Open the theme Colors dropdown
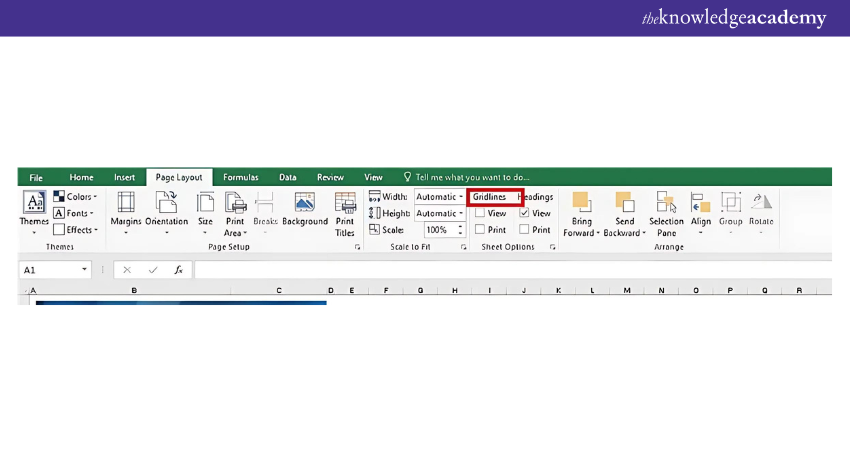Viewport: 850px width, 450px height. (75, 197)
